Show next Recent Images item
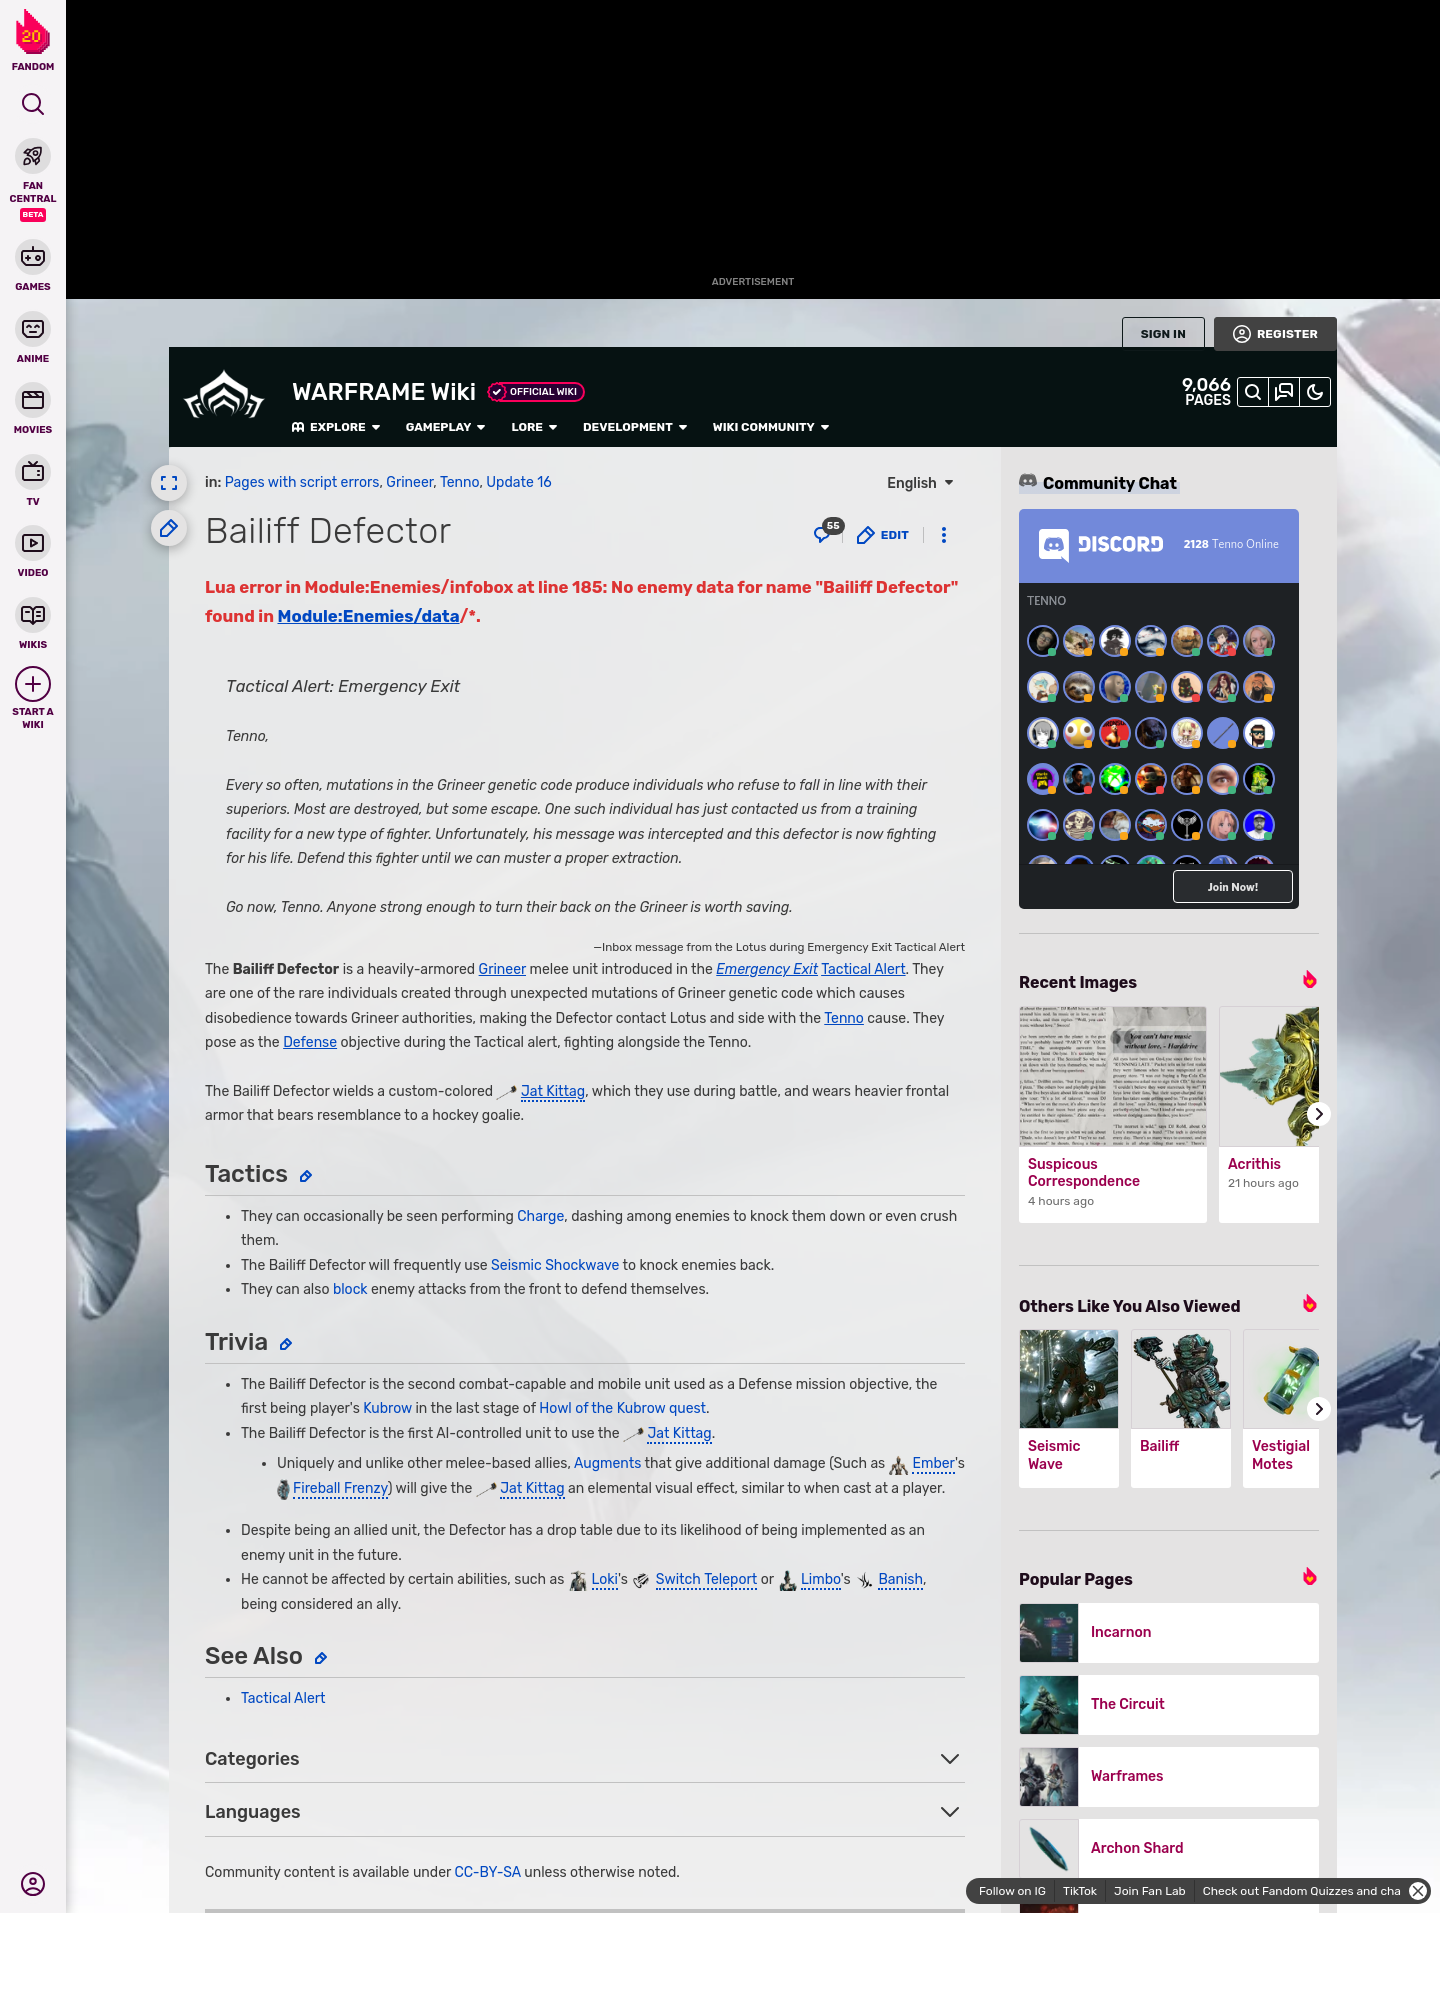Image resolution: width=1440 pixels, height=2000 pixels. tap(1319, 1114)
